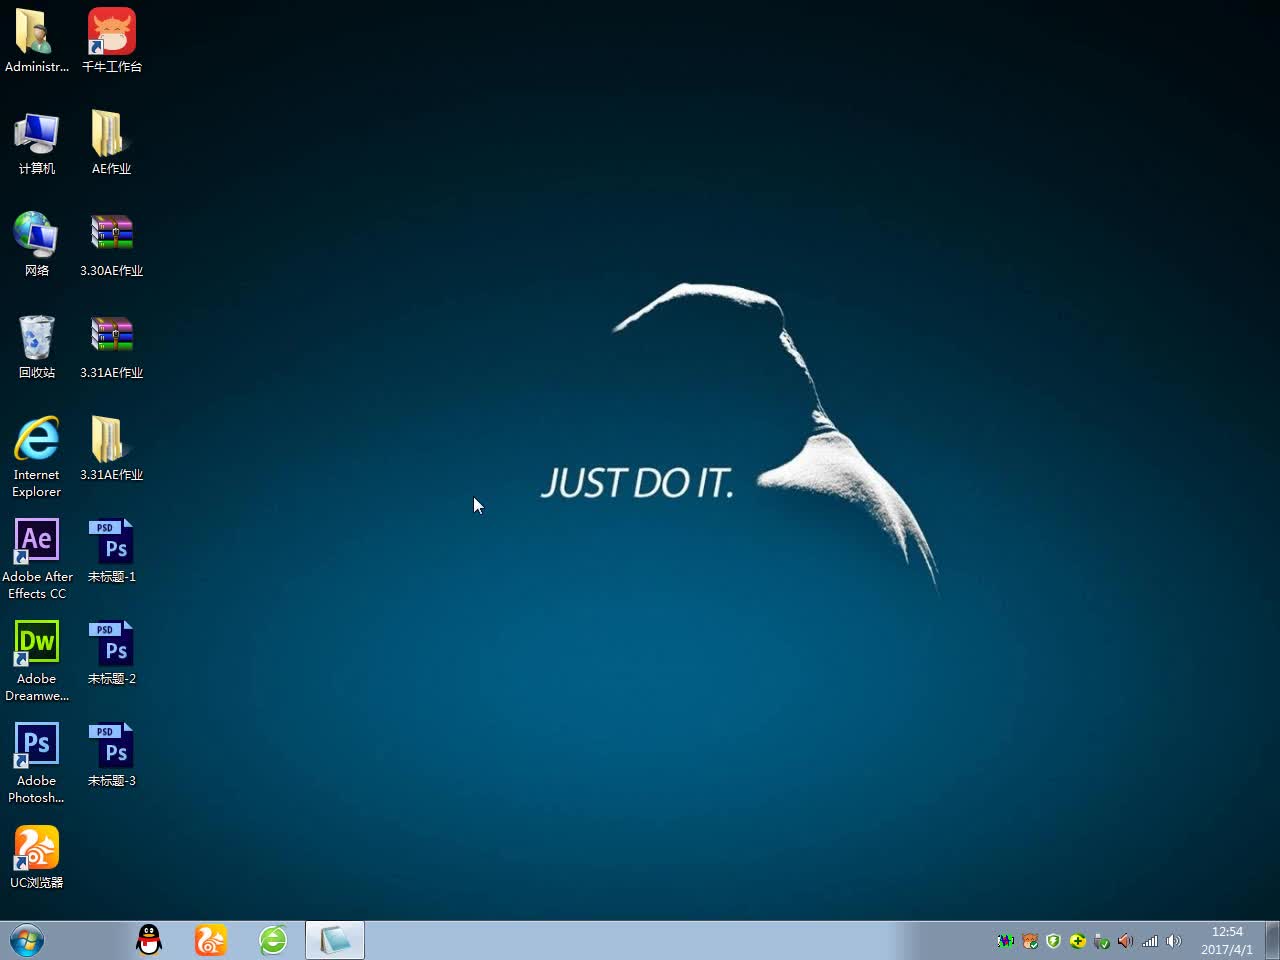Image resolution: width=1280 pixels, height=960 pixels.
Task: Open the green shield security tray icon
Action: click(1053, 941)
